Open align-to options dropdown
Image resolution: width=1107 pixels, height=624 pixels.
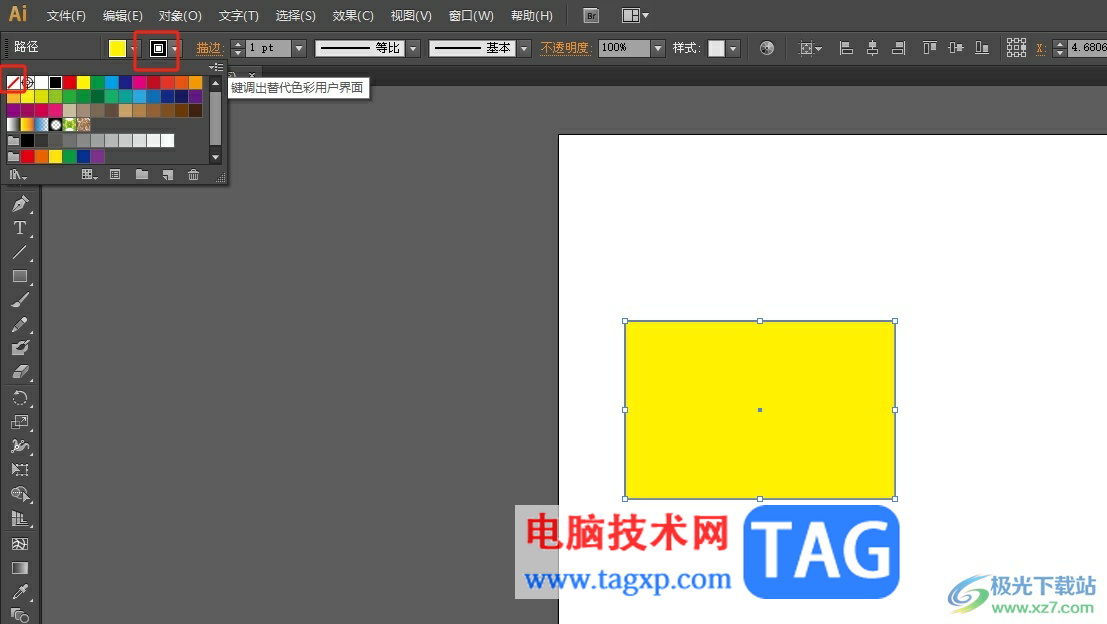click(x=810, y=48)
